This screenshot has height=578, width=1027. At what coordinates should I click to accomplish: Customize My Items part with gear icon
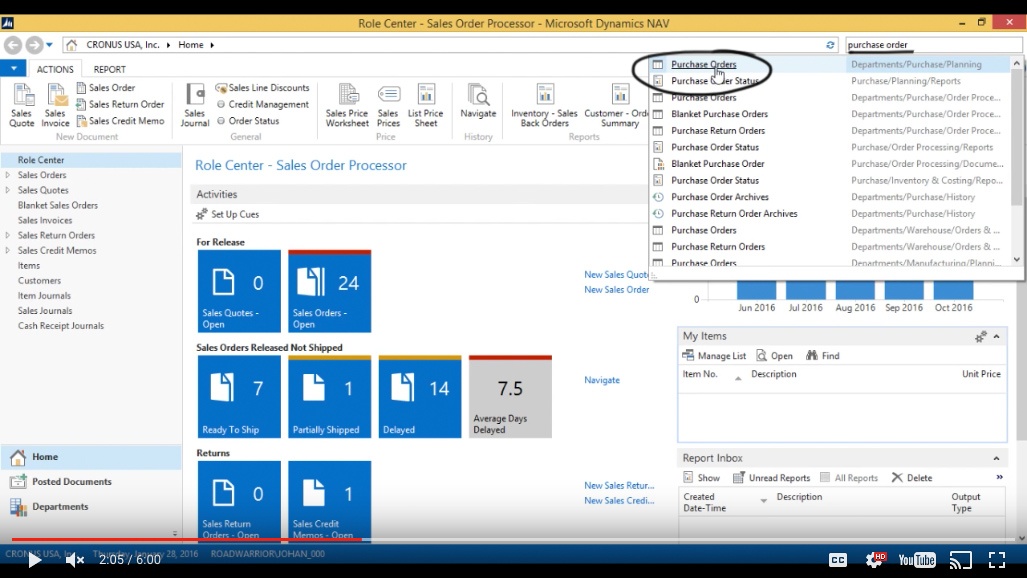980,337
